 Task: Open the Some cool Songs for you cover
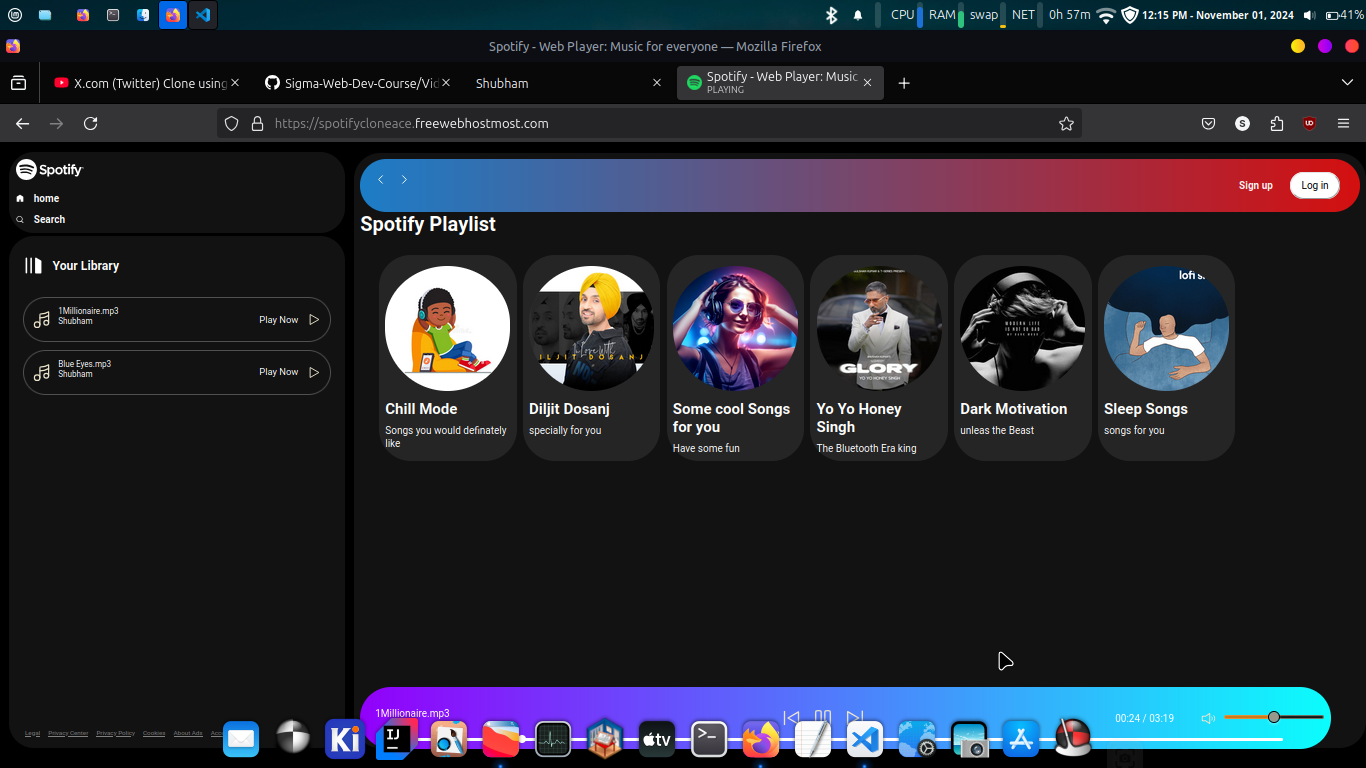point(735,328)
